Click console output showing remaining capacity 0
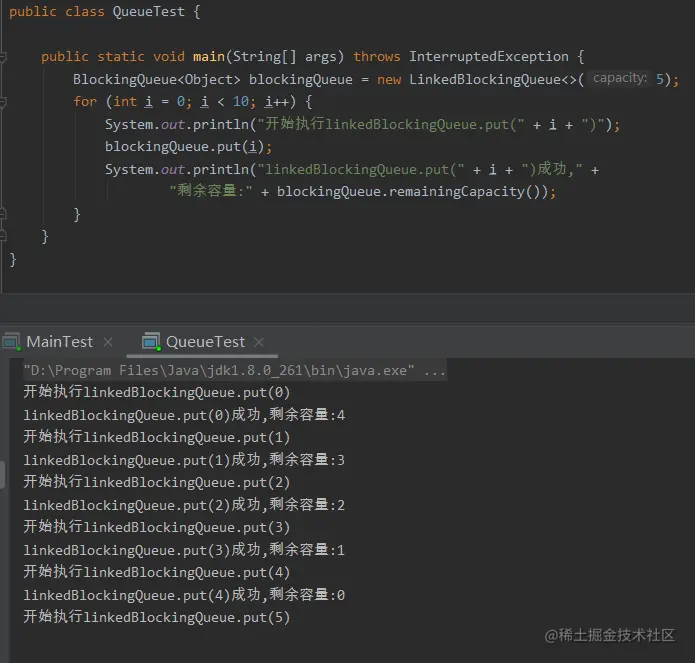Image resolution: width=695 pixels, height=663 pixels. (184, 595)
